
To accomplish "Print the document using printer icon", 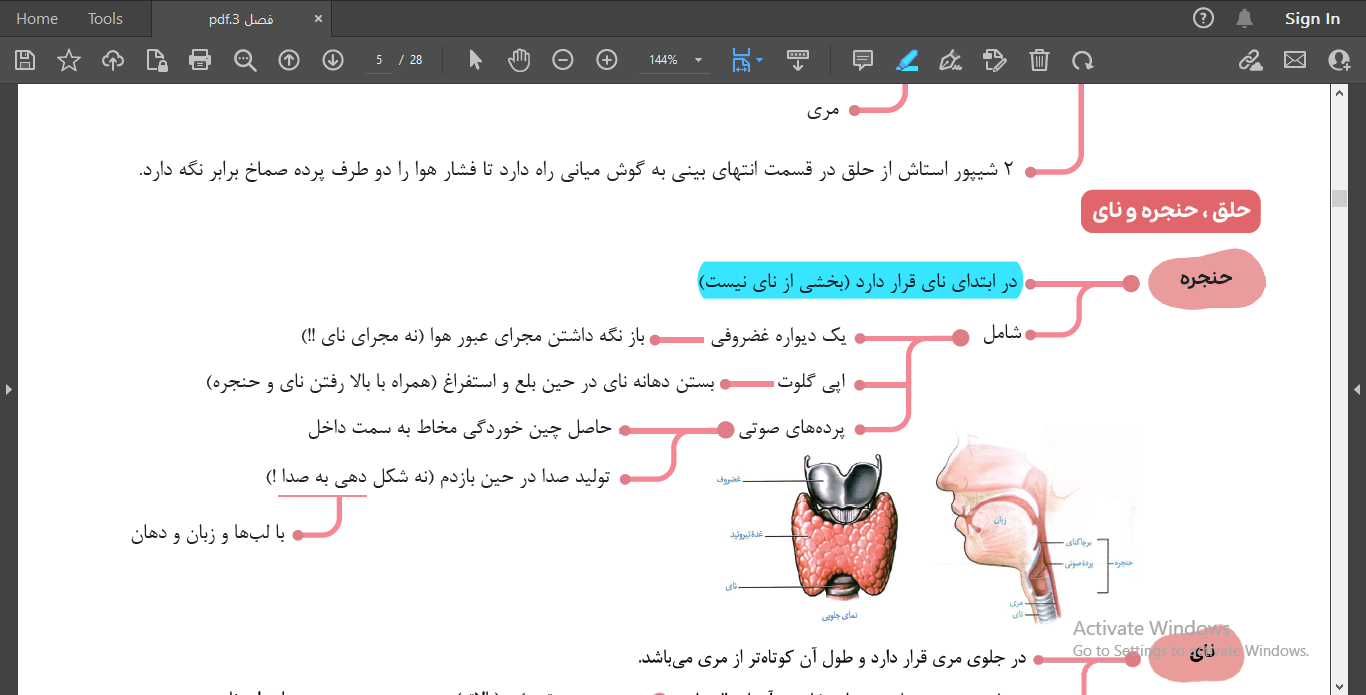I will tap(200, 60).
